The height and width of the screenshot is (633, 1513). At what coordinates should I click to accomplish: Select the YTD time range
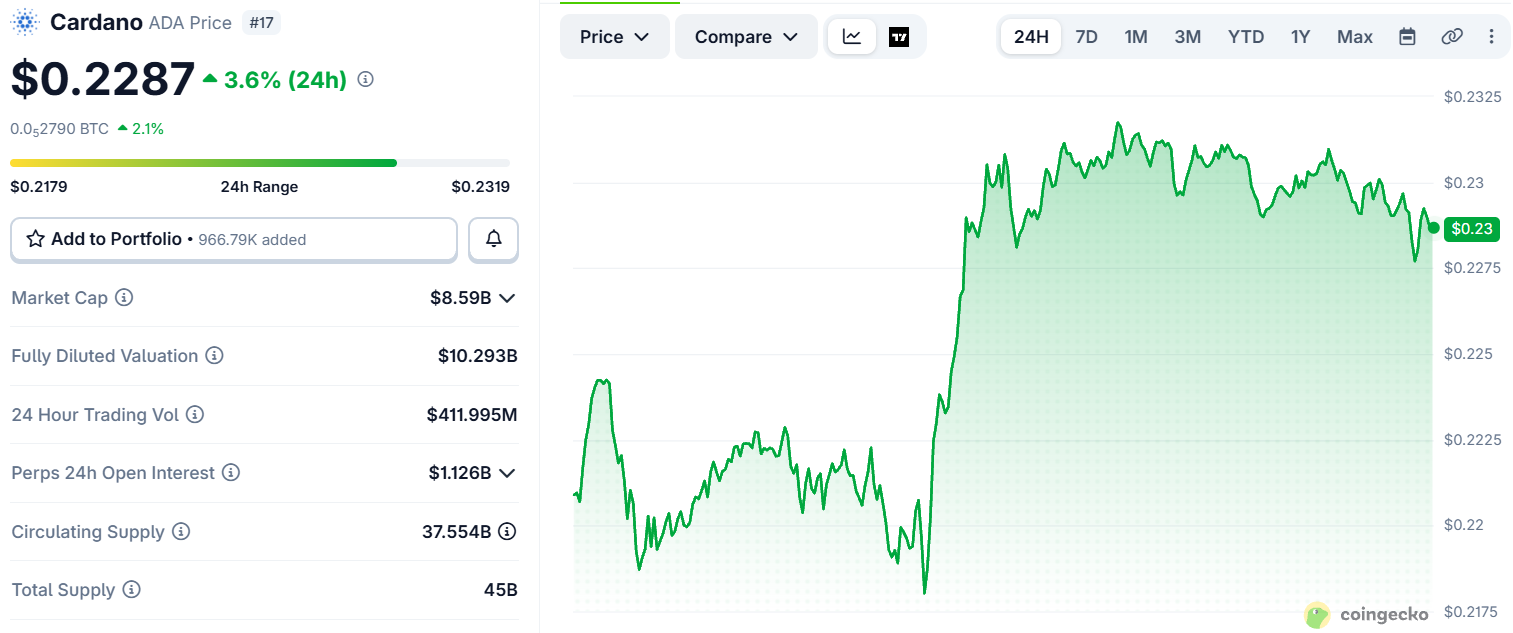click(x=1246, y=37)
